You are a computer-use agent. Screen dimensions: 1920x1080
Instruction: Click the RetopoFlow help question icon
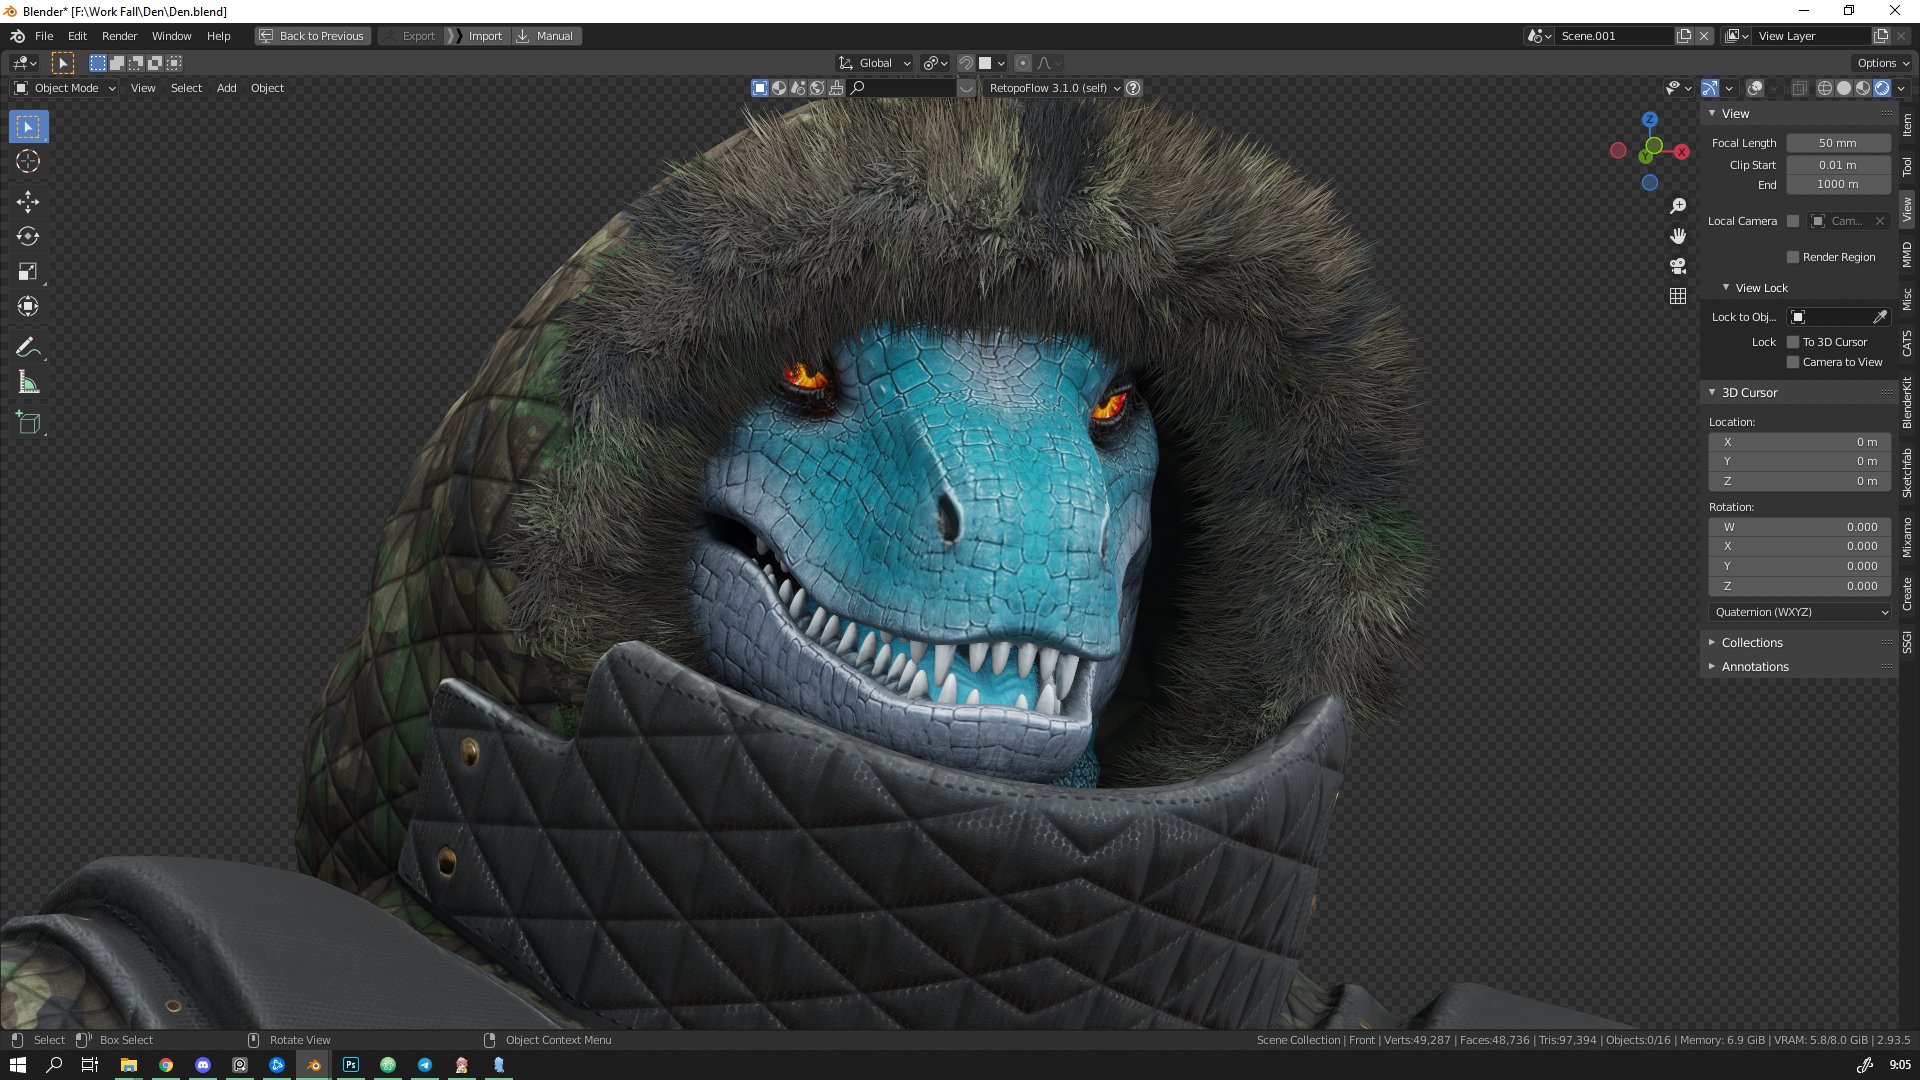tap(1133, 88)
